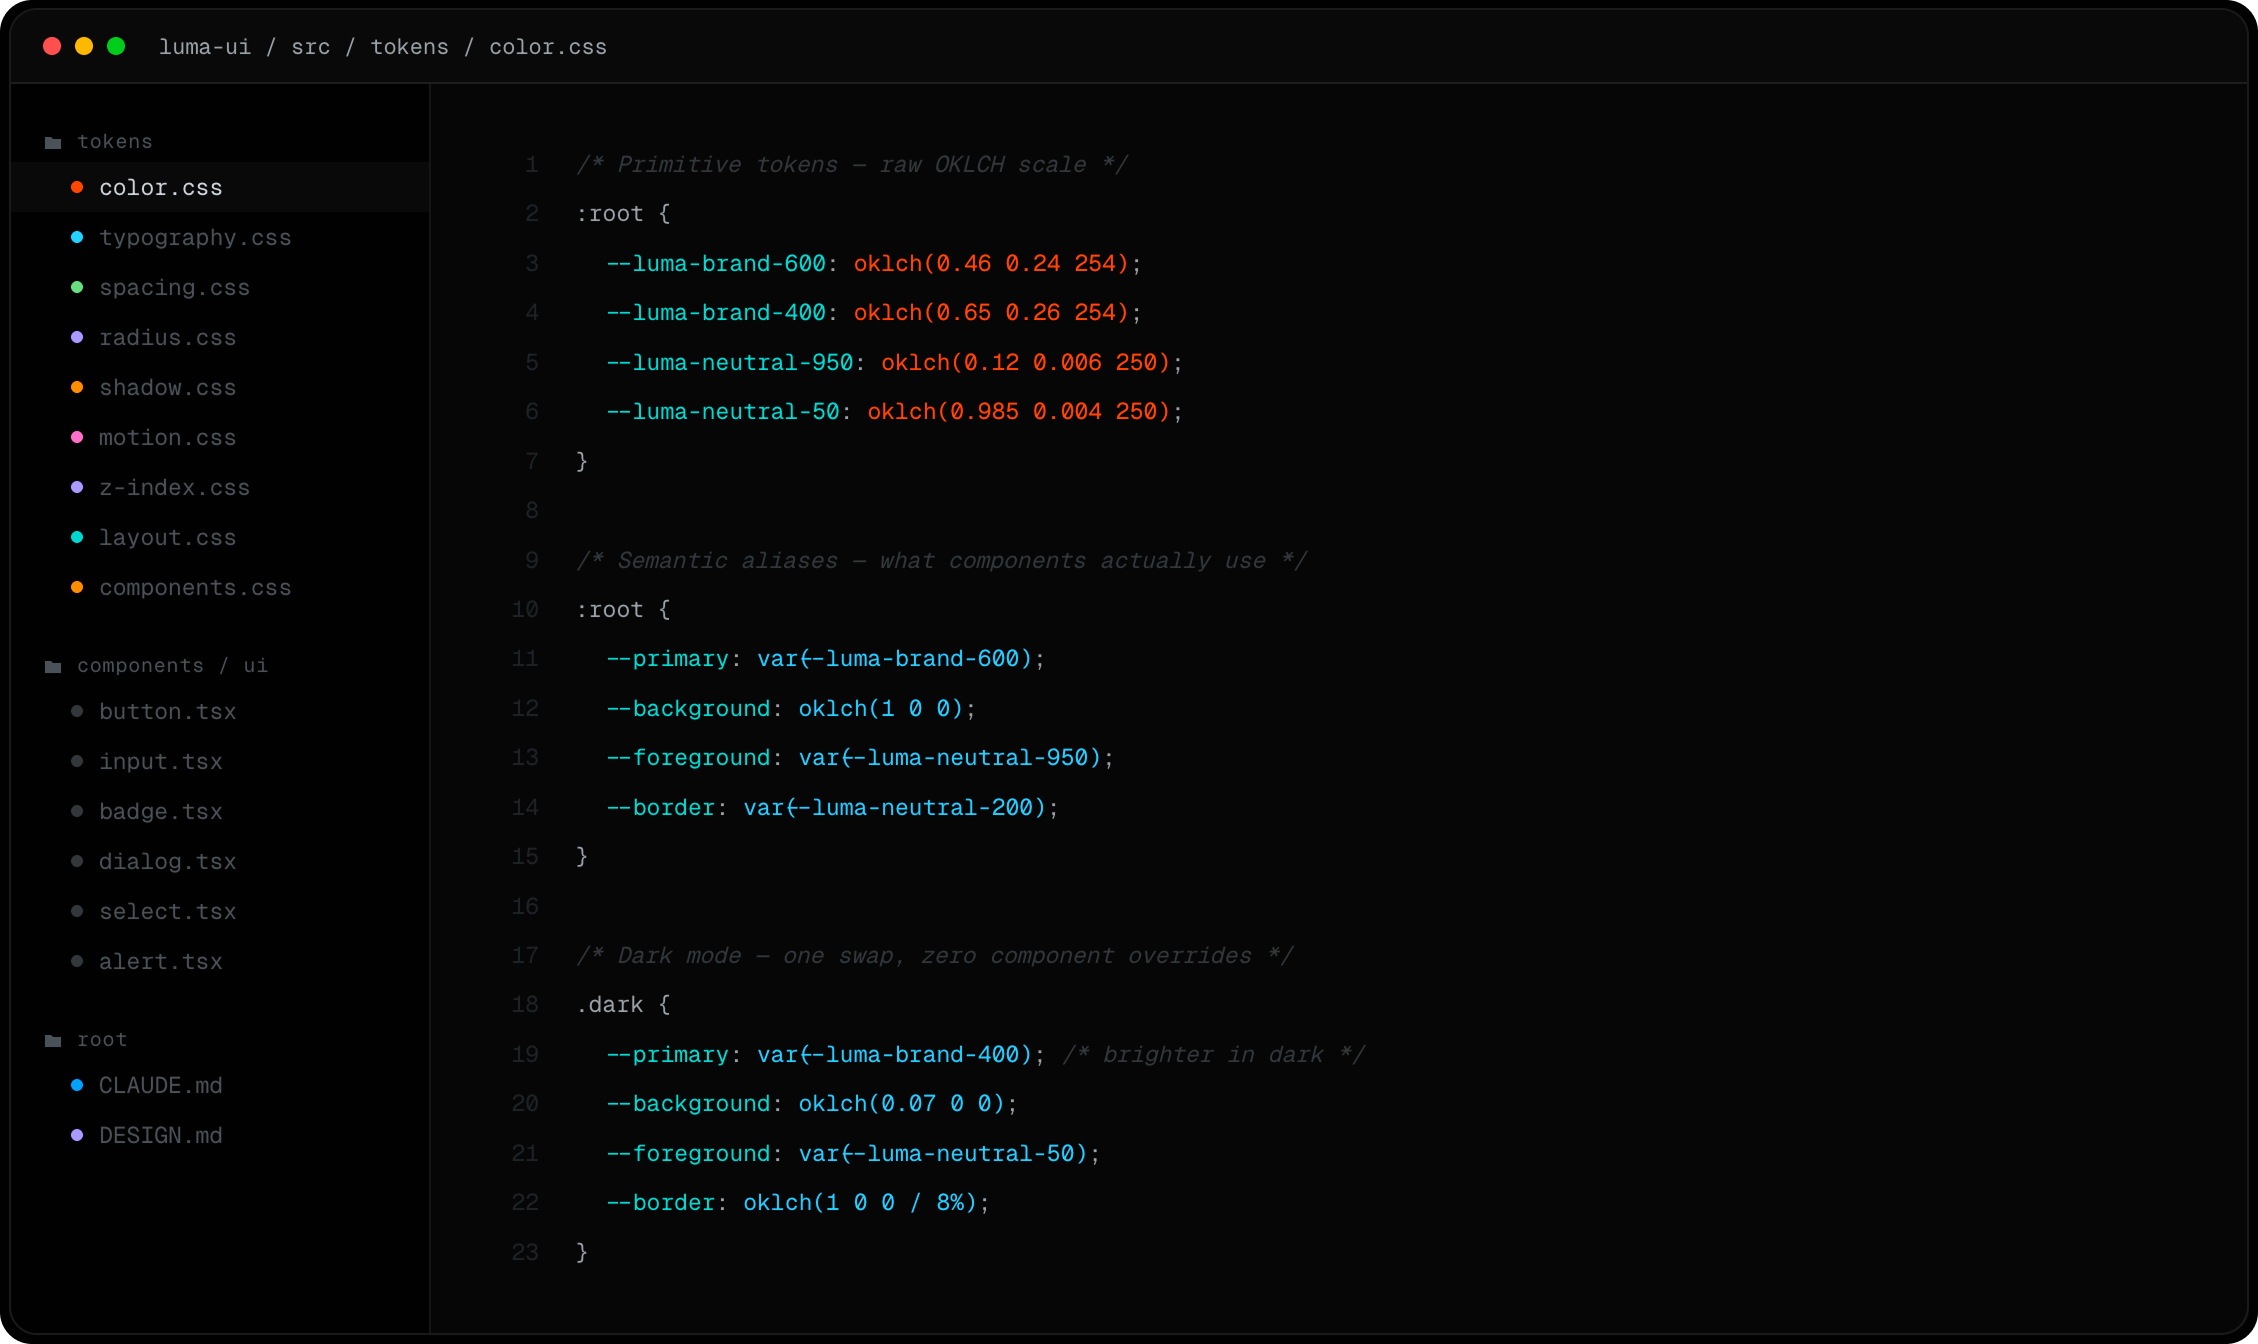Screen dimensions: 2258x1344
Task: Click oklch(1 0 0) background value
Action: (881, 708)
